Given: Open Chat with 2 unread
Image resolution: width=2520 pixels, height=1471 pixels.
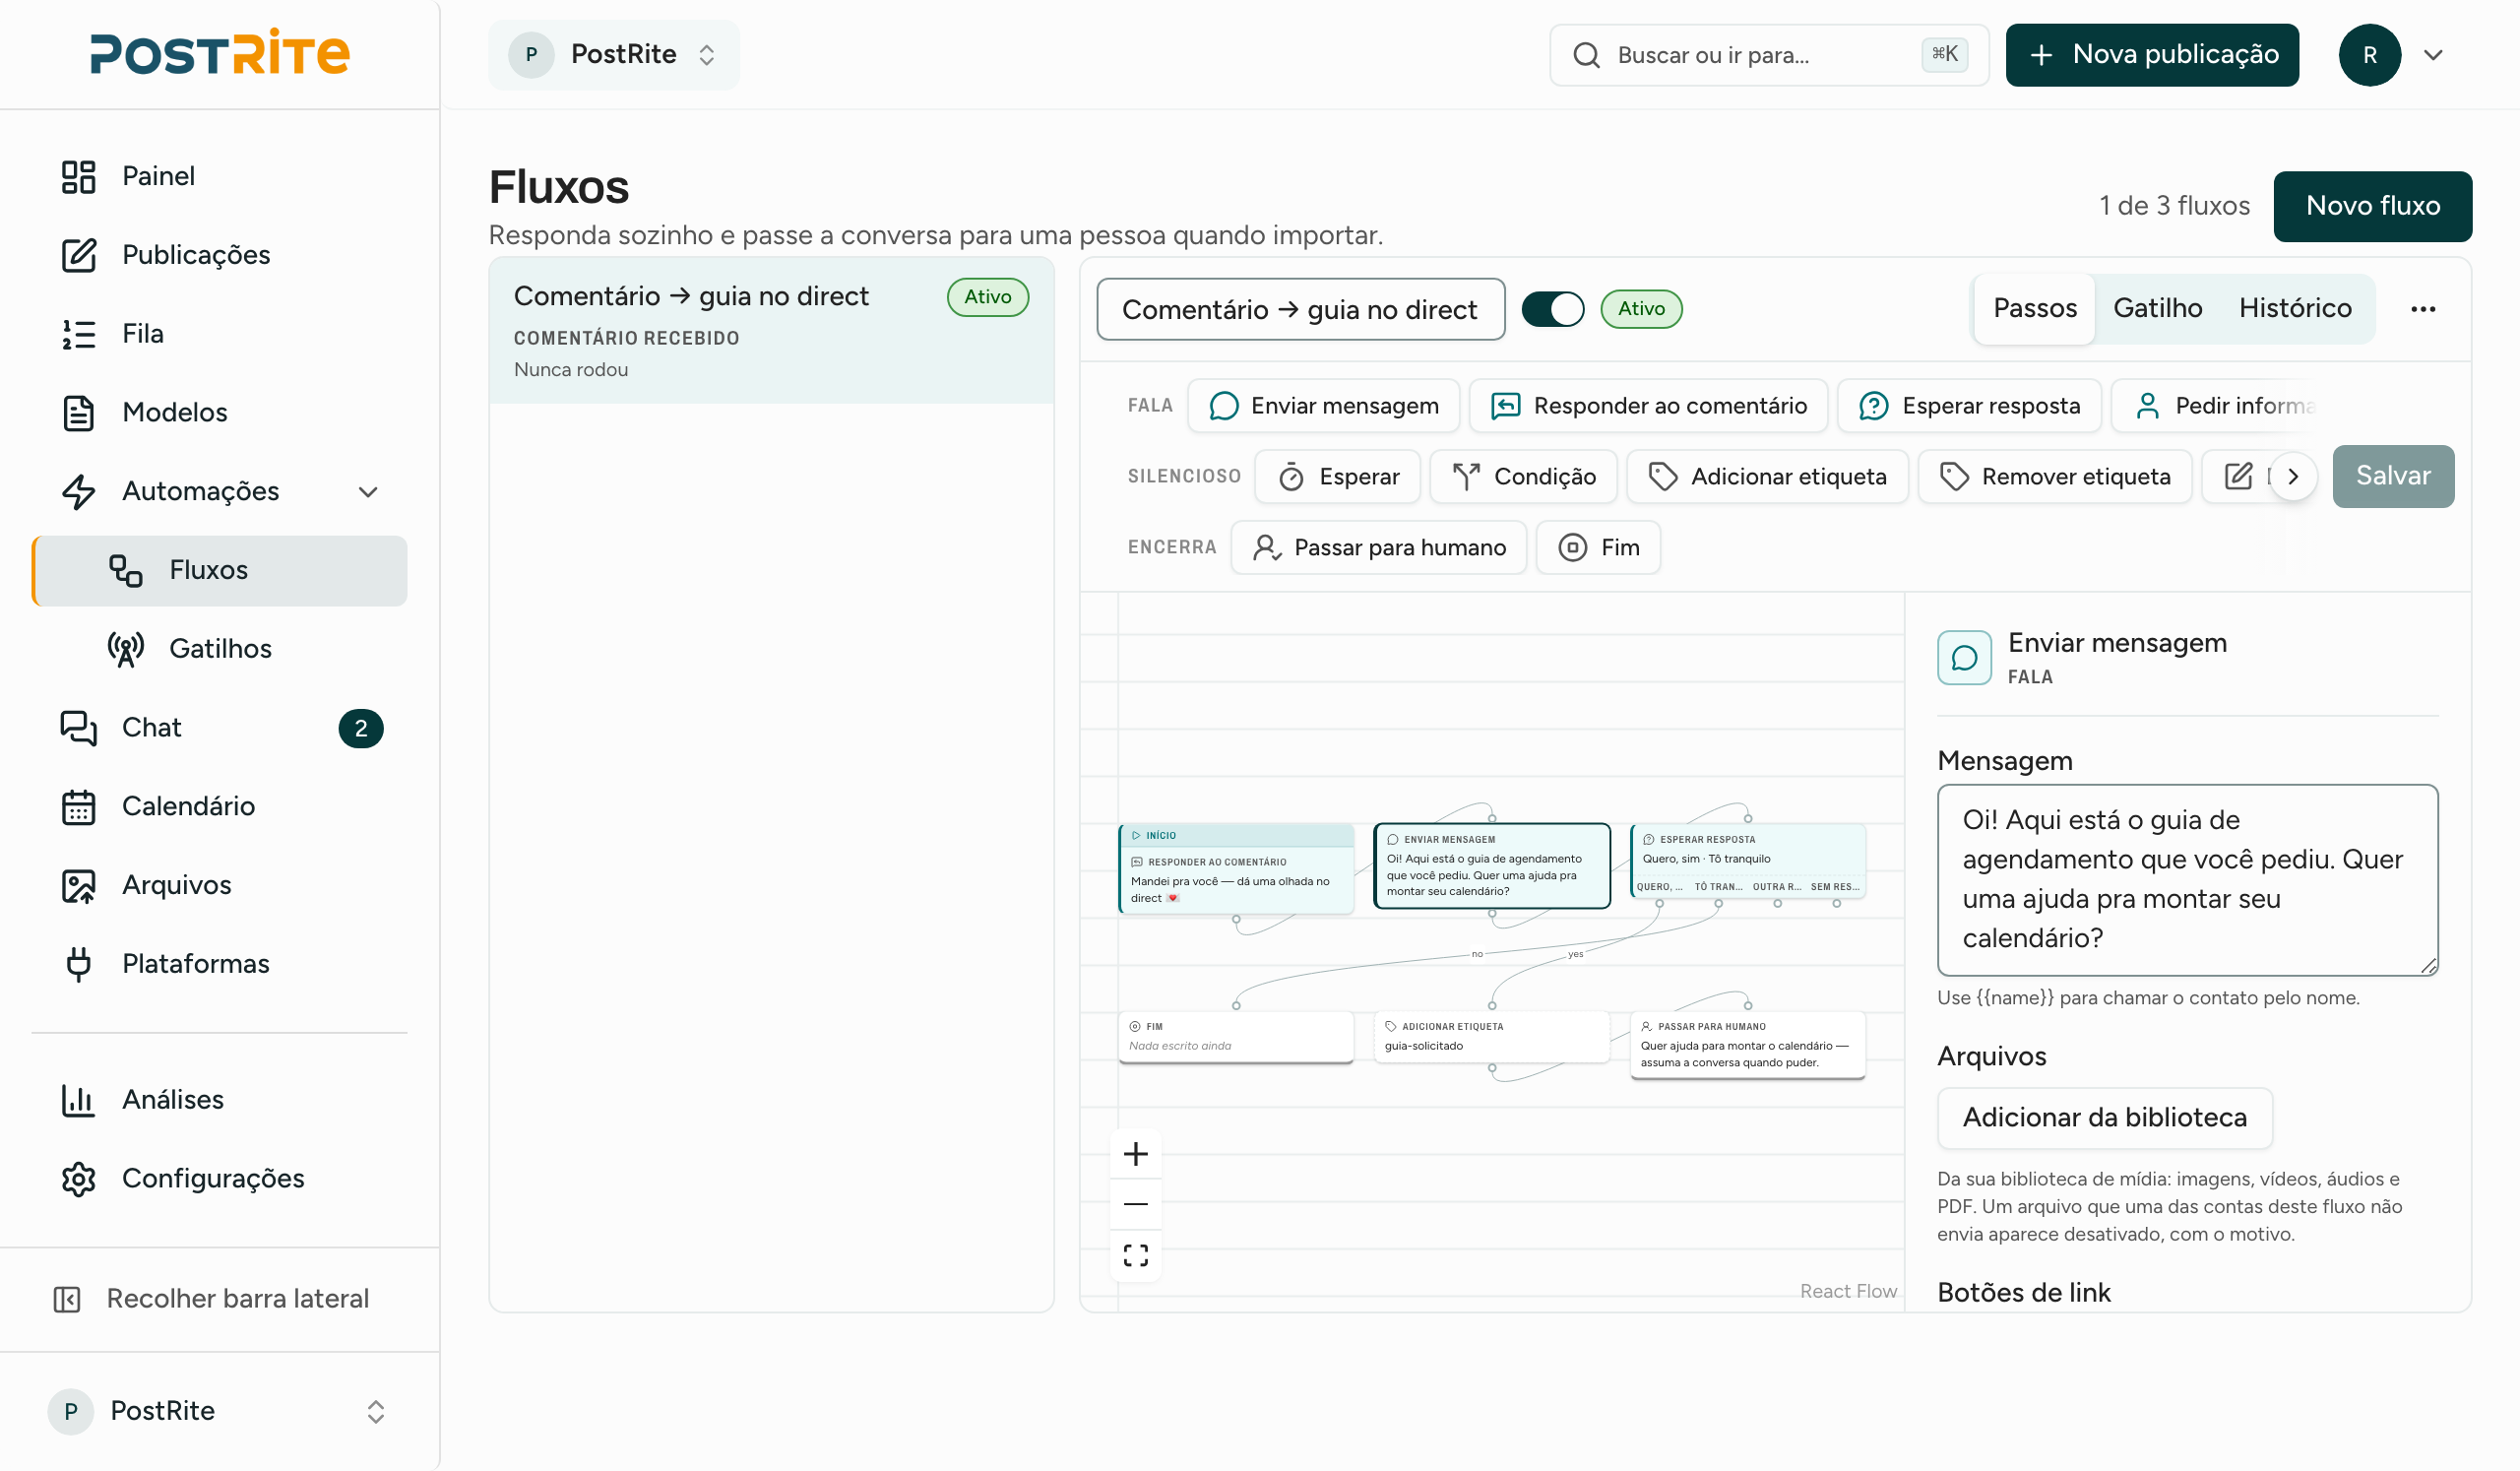Looking at the screenshot, I should point(219,728).
